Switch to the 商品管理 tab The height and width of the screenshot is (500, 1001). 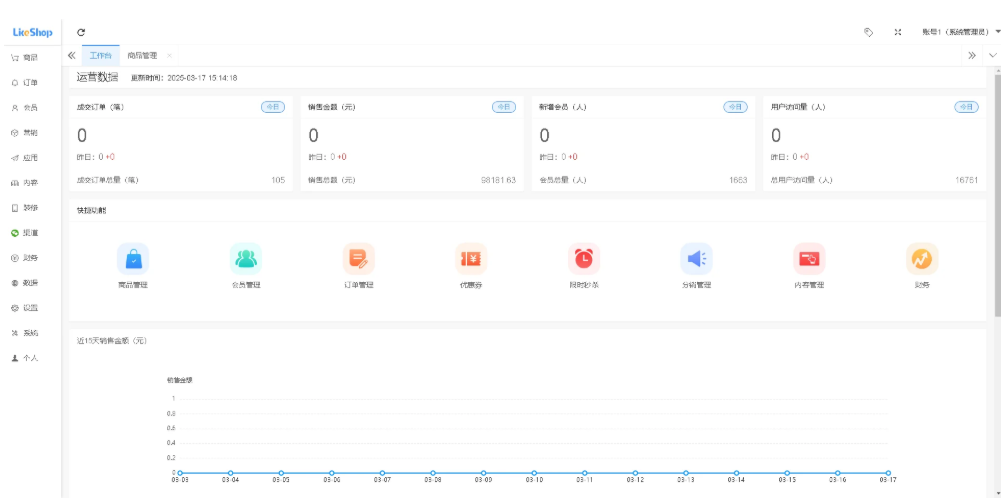pos(142,56)
